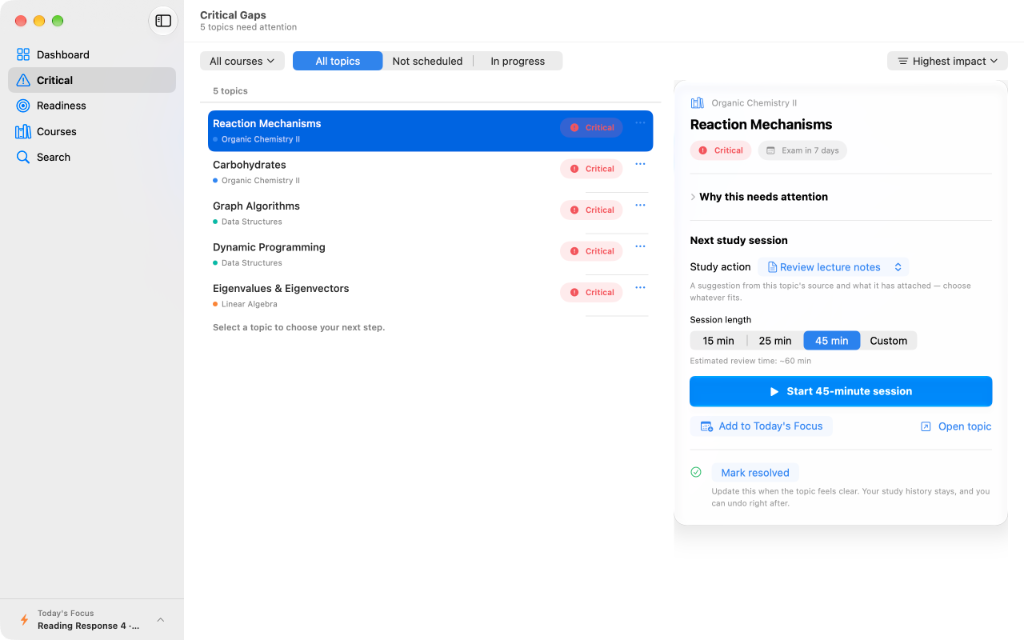Click the Critical badge on Dynamic Programming row

pyautogui.click(x=591, y=251)
